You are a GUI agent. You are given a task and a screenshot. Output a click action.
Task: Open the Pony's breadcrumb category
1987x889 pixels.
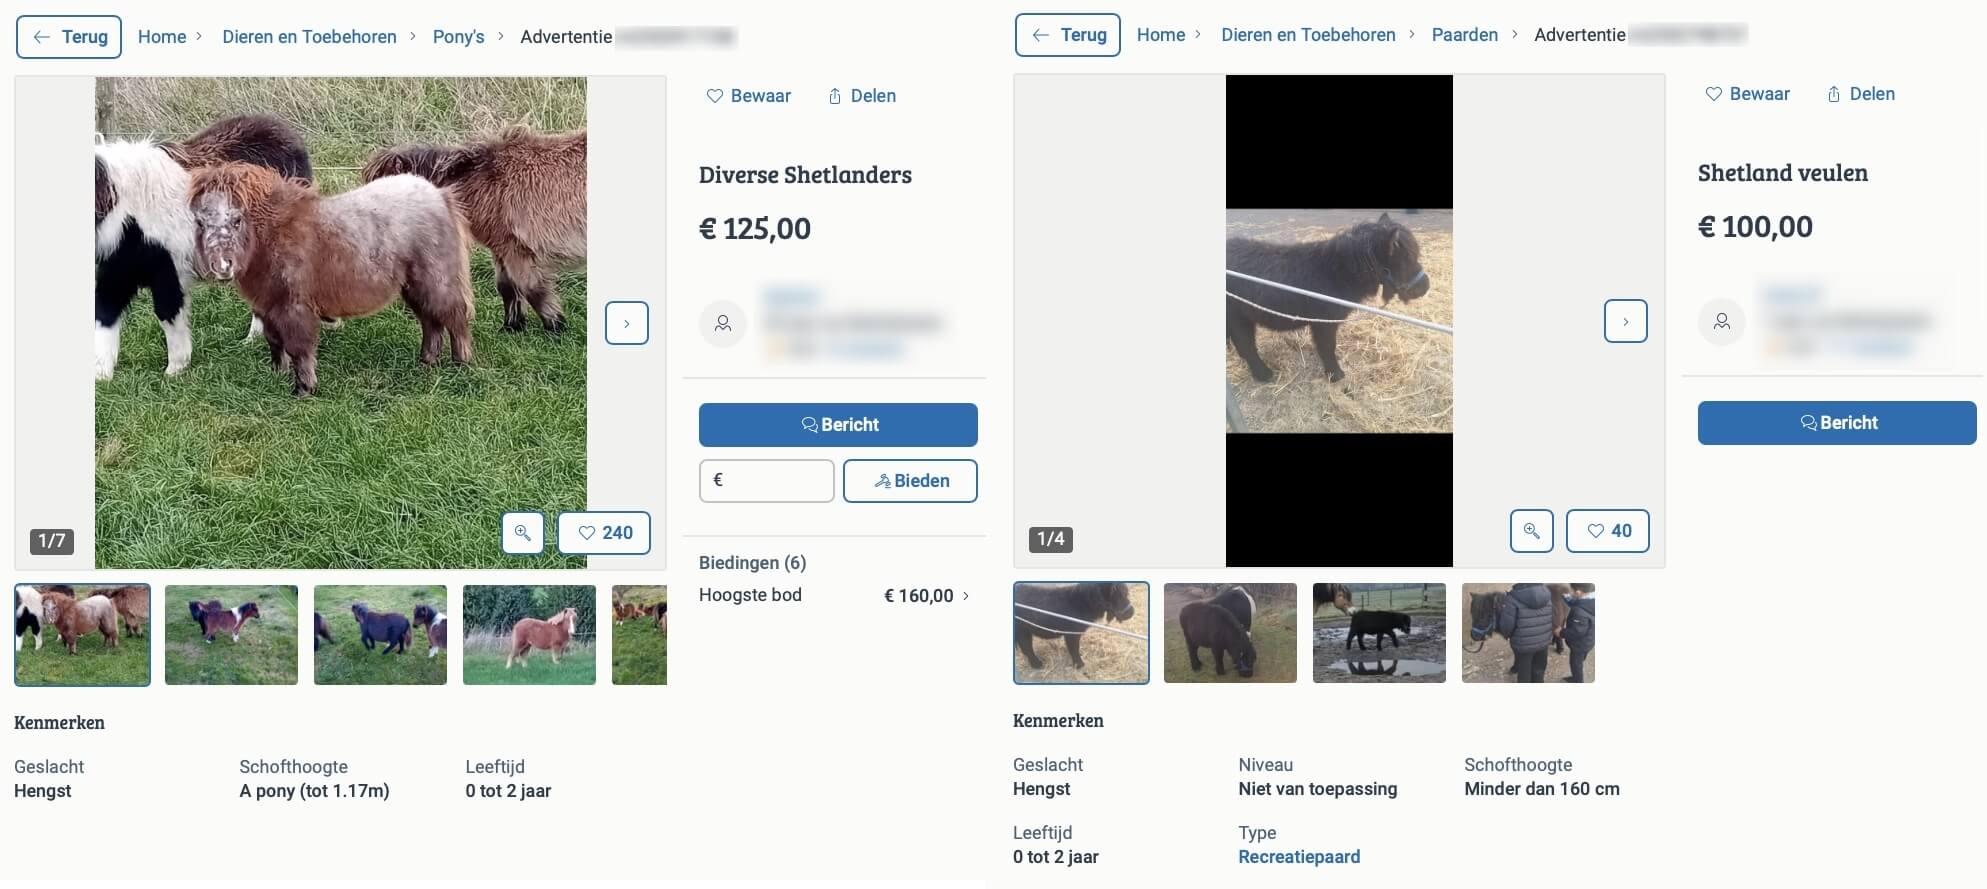pos(458,37)
